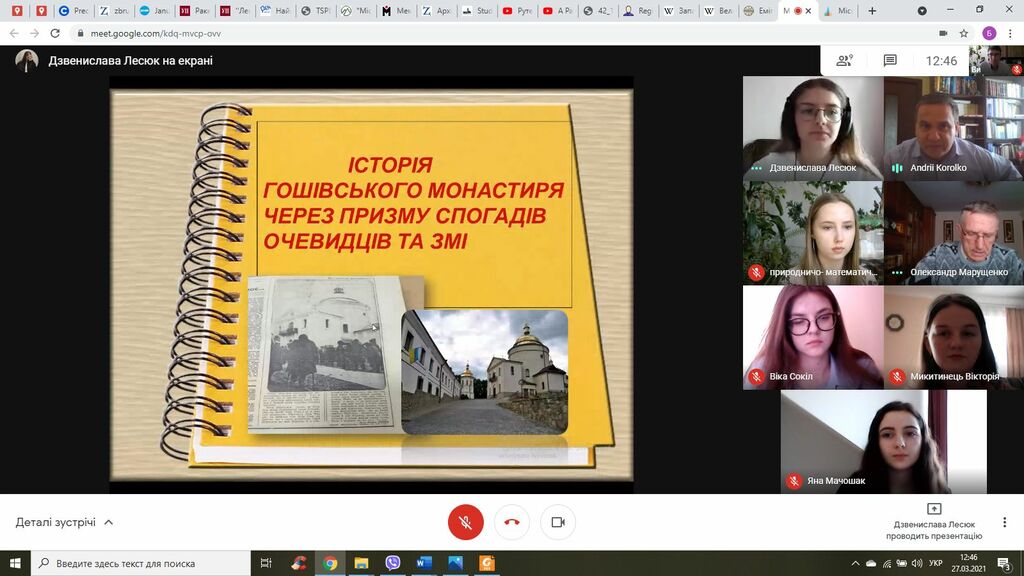Open Microsoft Word from the taskbar
Image resolution: width=1024 pixels, height=576 pixels.
click(423, 563)
